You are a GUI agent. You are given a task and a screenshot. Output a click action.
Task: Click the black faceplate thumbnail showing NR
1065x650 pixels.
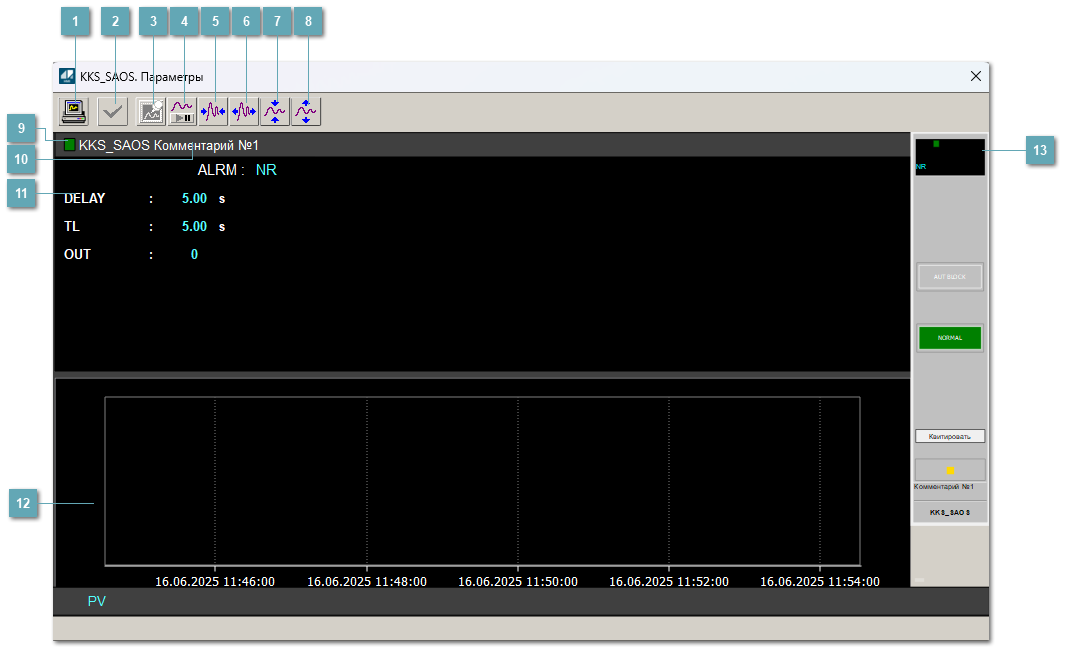click(x=949, y=157)
